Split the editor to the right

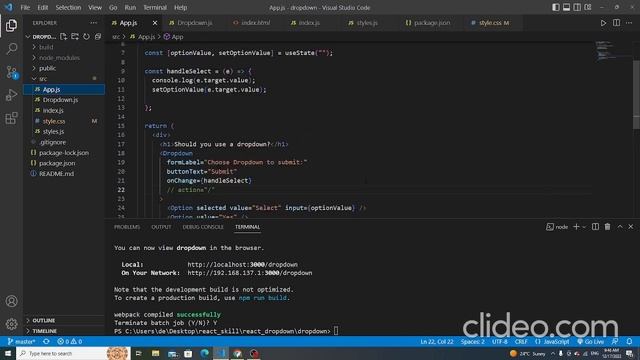(x=616, y=23)
